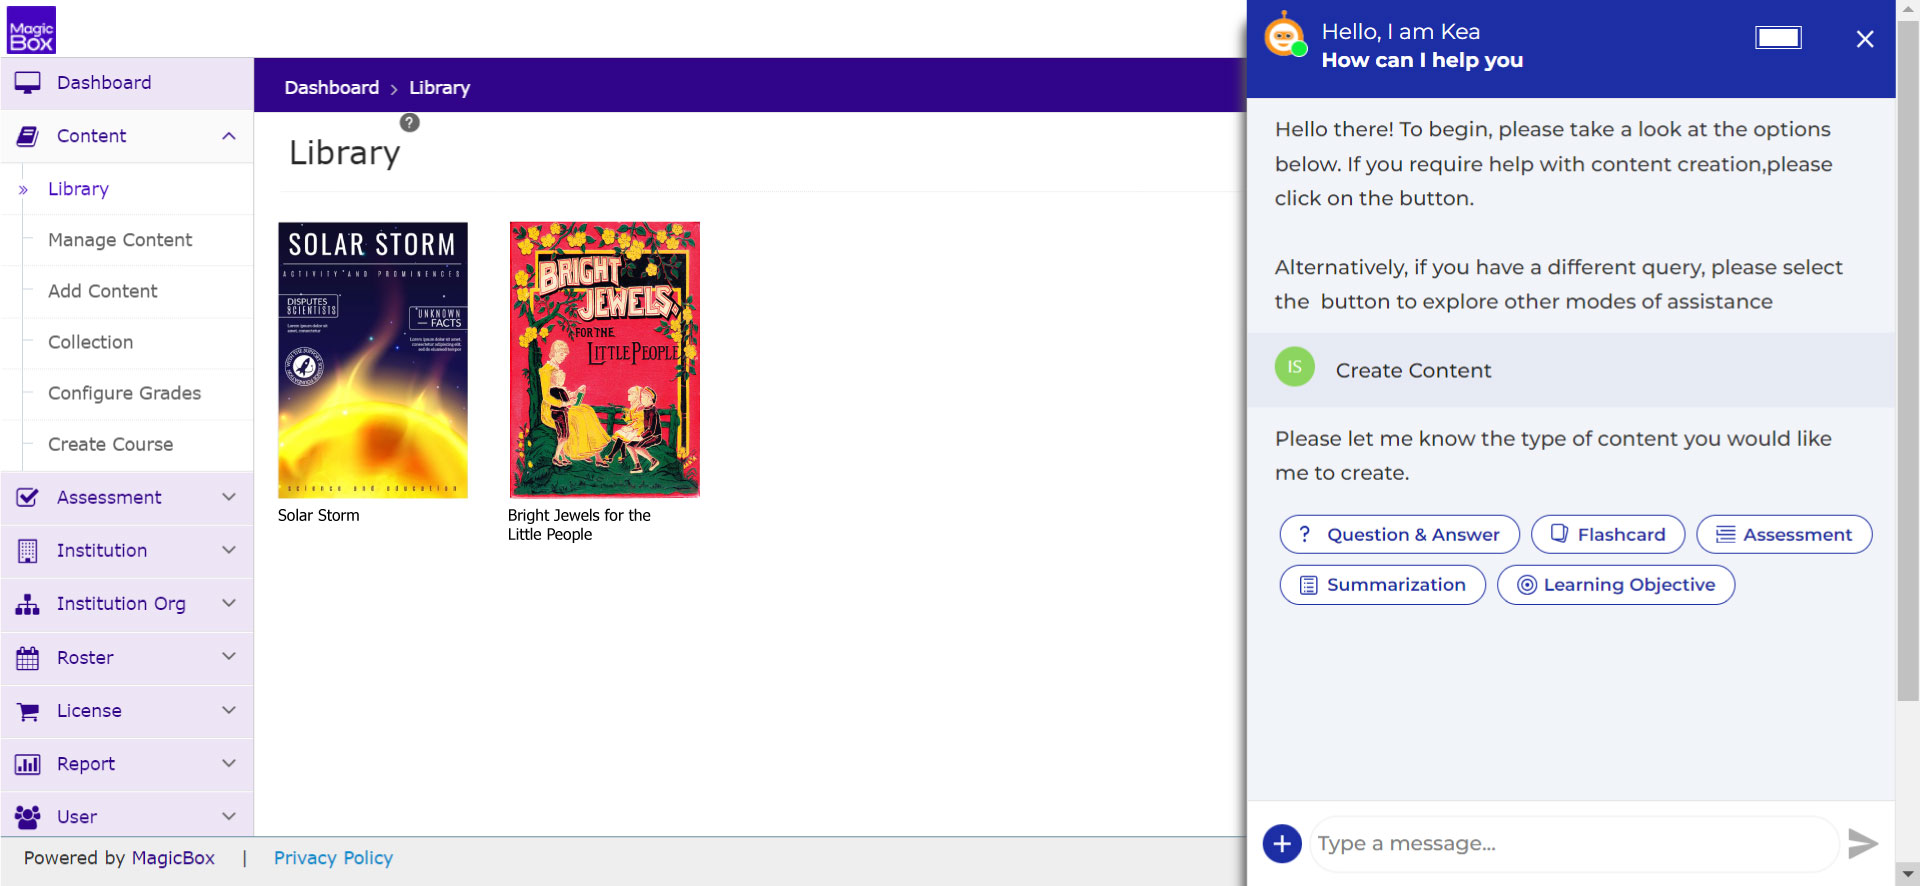Collapse the Content menu section

(229, 136)
